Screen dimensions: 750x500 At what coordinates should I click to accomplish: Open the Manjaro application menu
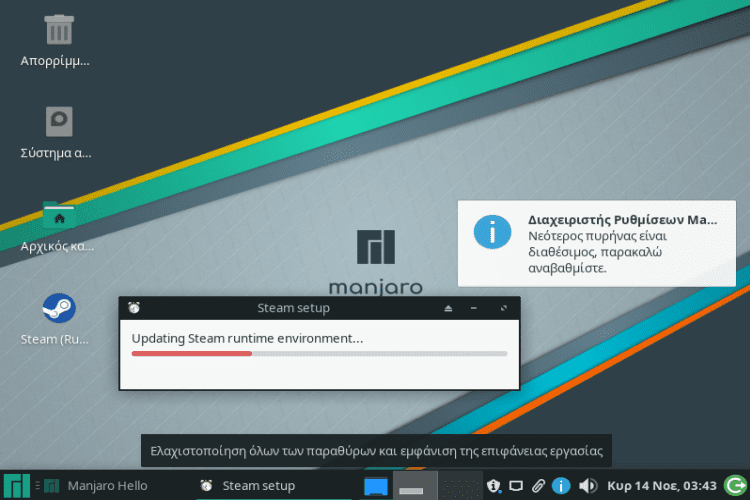(17, 486)
